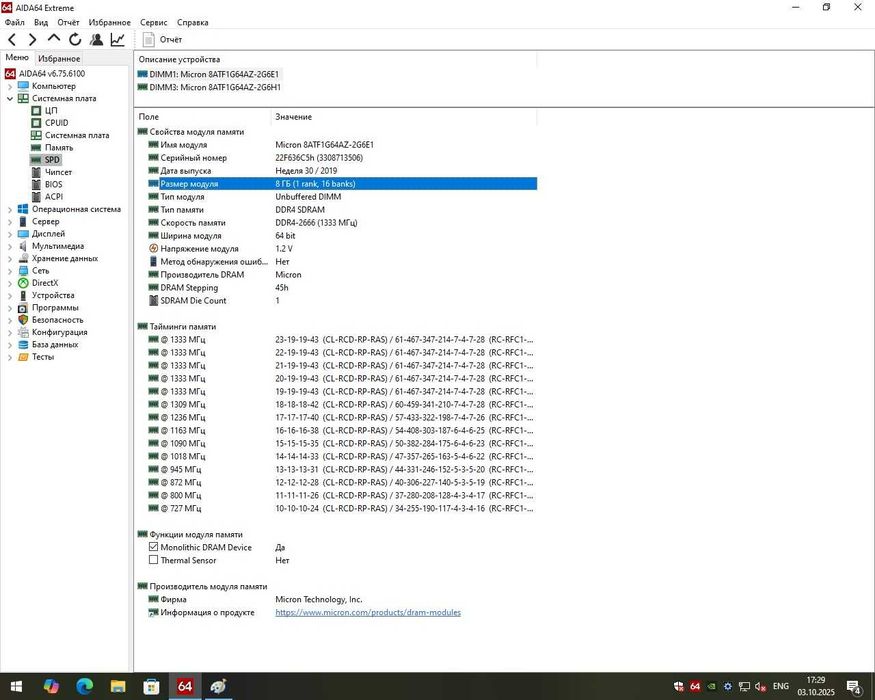Screen dimensions: 875x700
Task: Select the Память item icon
Action: [x=36, y=147]
